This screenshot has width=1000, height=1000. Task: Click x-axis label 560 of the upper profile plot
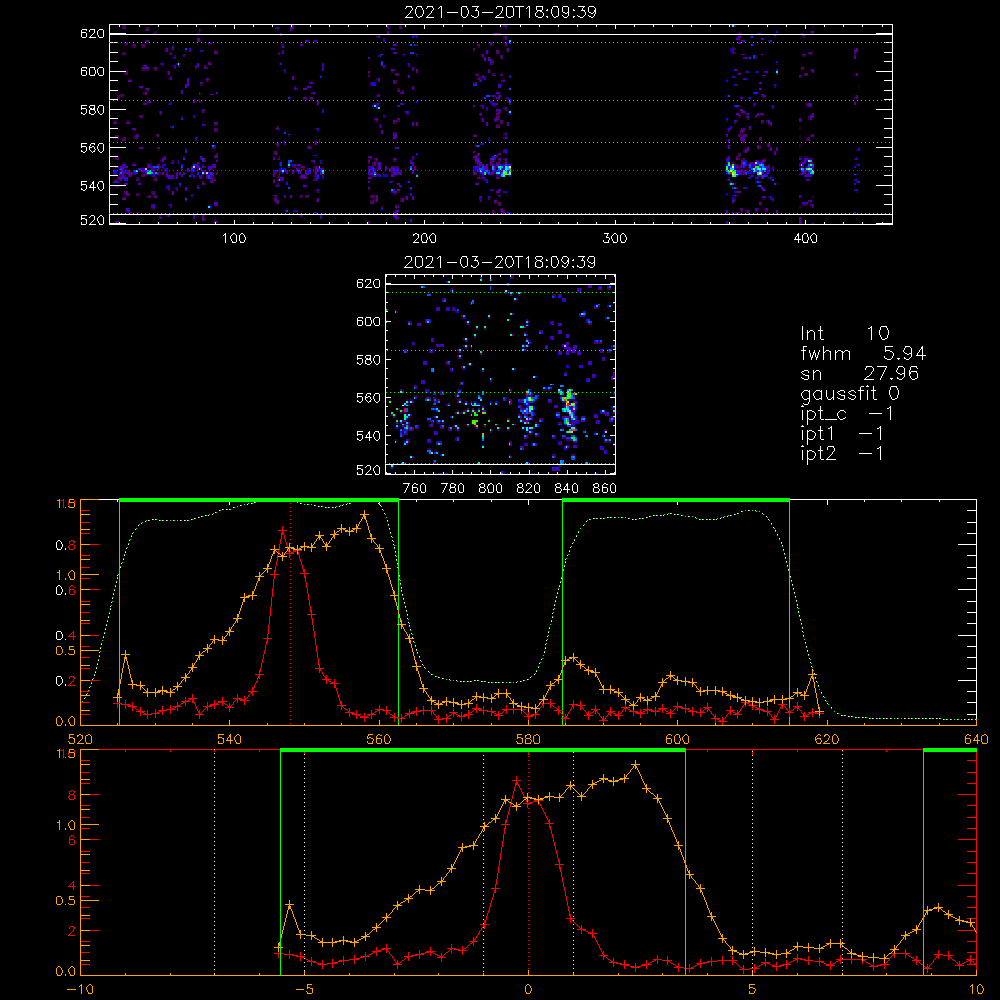[379, 739]
